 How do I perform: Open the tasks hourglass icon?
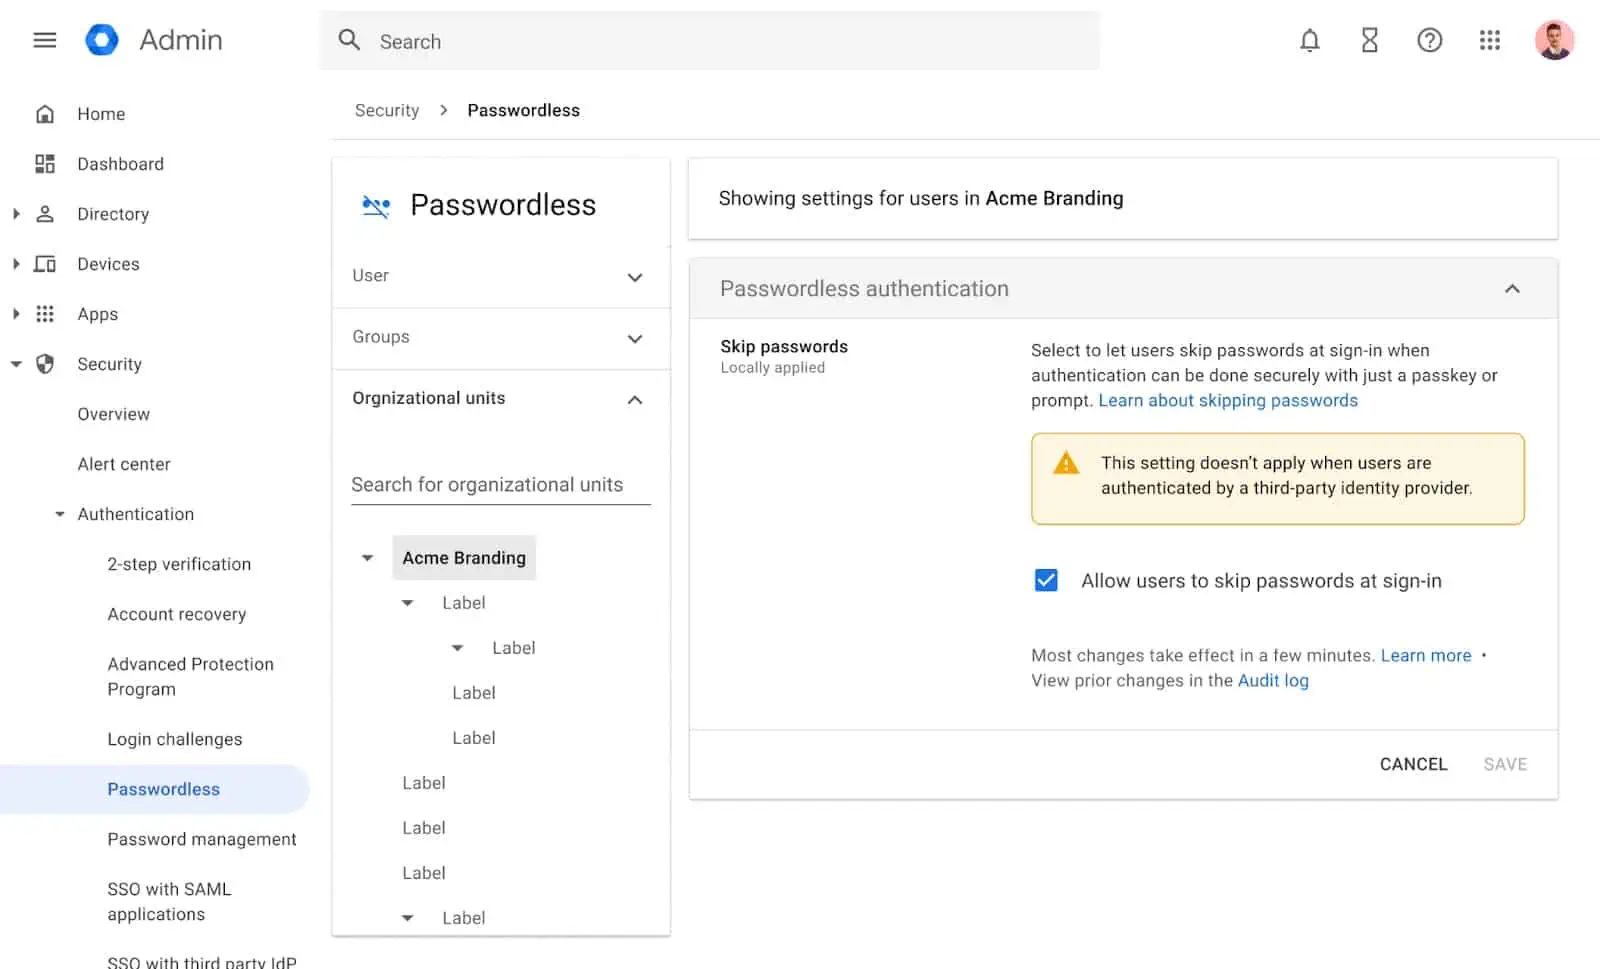point(1369,40)
